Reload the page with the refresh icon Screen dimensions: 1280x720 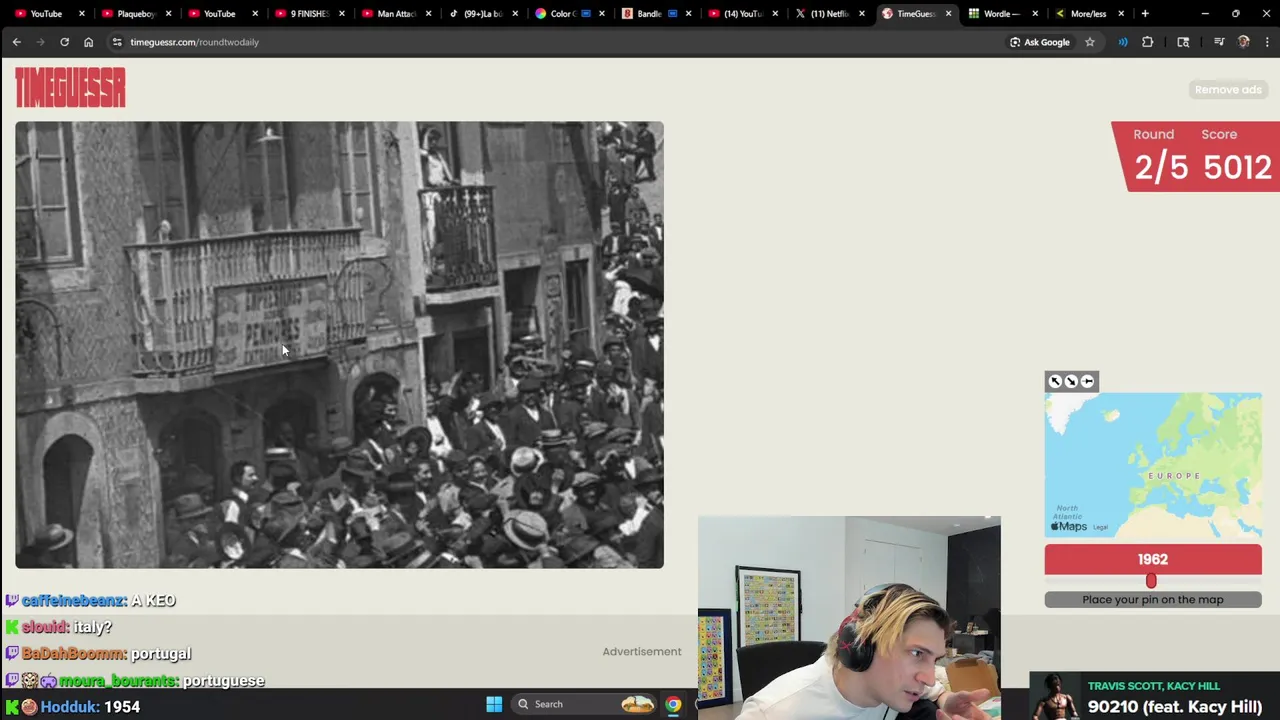(64, 42)
